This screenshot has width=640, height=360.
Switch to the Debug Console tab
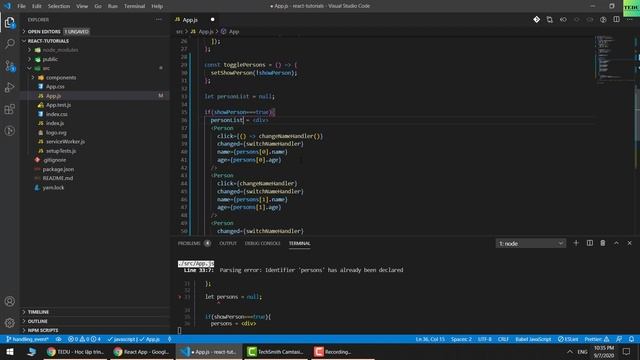click(262, 243)
